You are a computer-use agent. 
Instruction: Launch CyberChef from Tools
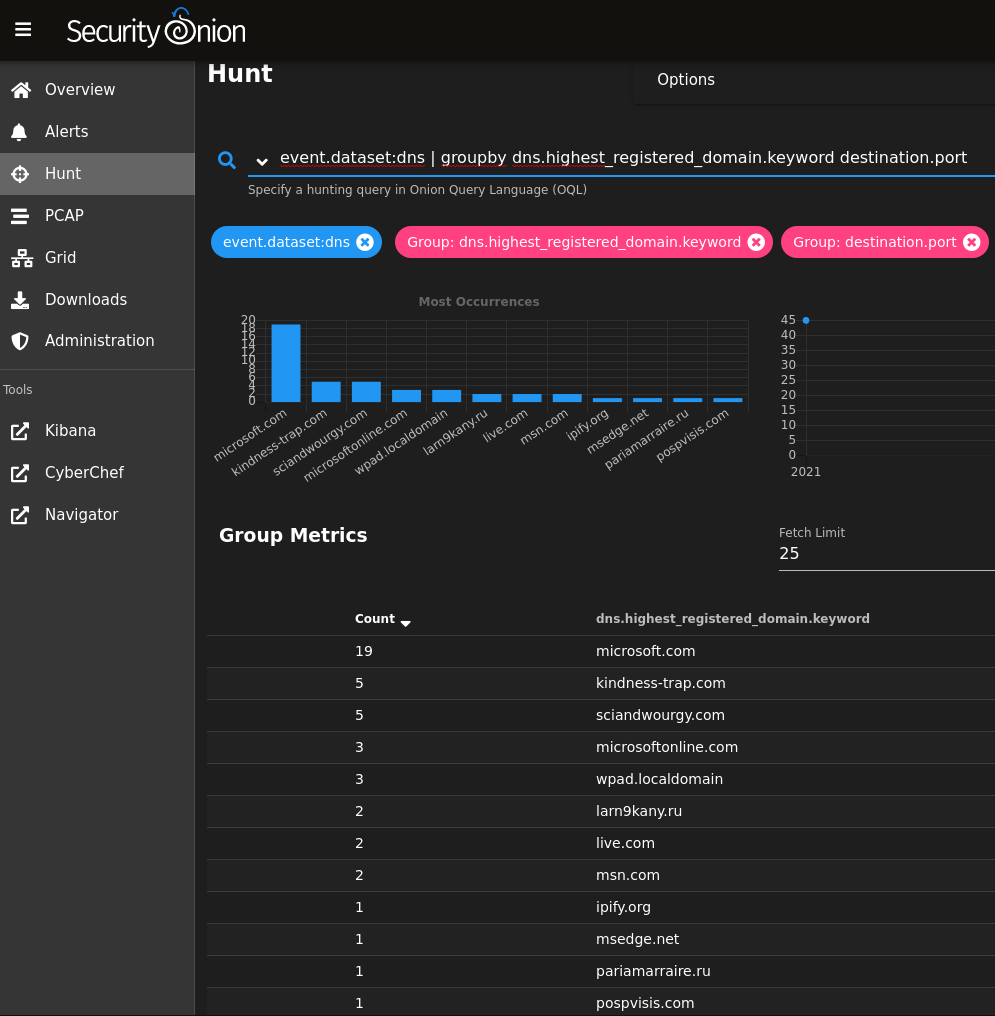click(97, 473)
